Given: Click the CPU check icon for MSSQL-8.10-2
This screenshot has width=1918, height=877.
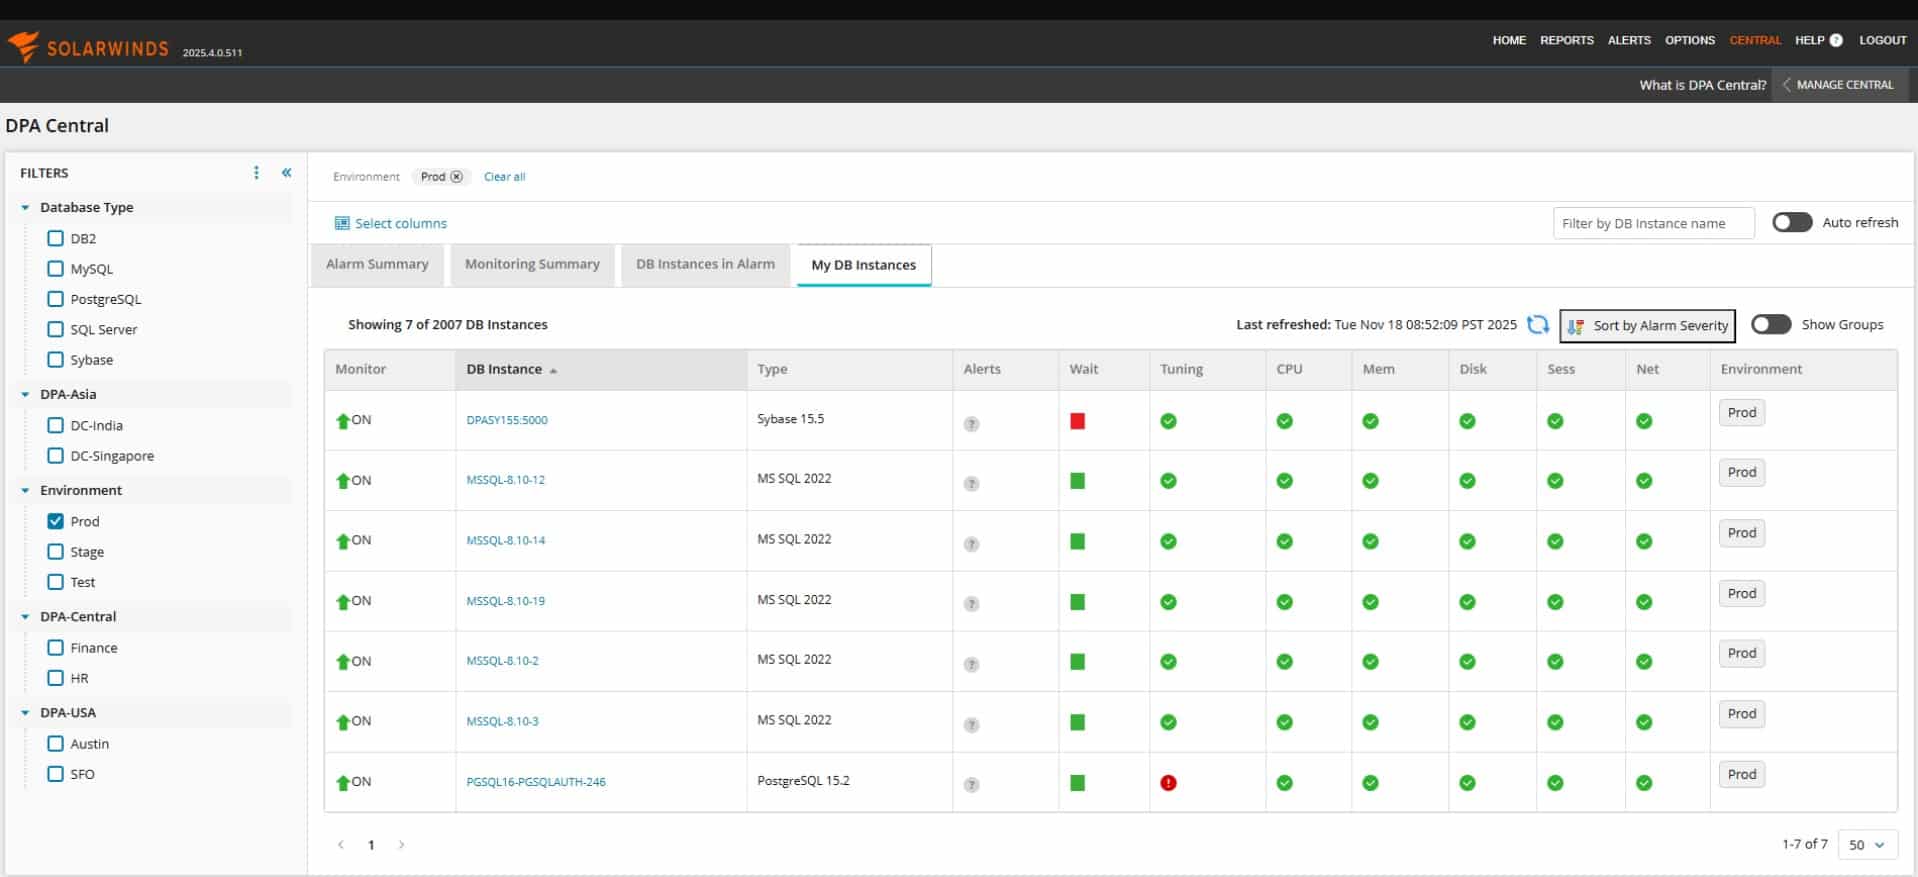Looking at the screenshot, I should click(x=1284, y=662).
